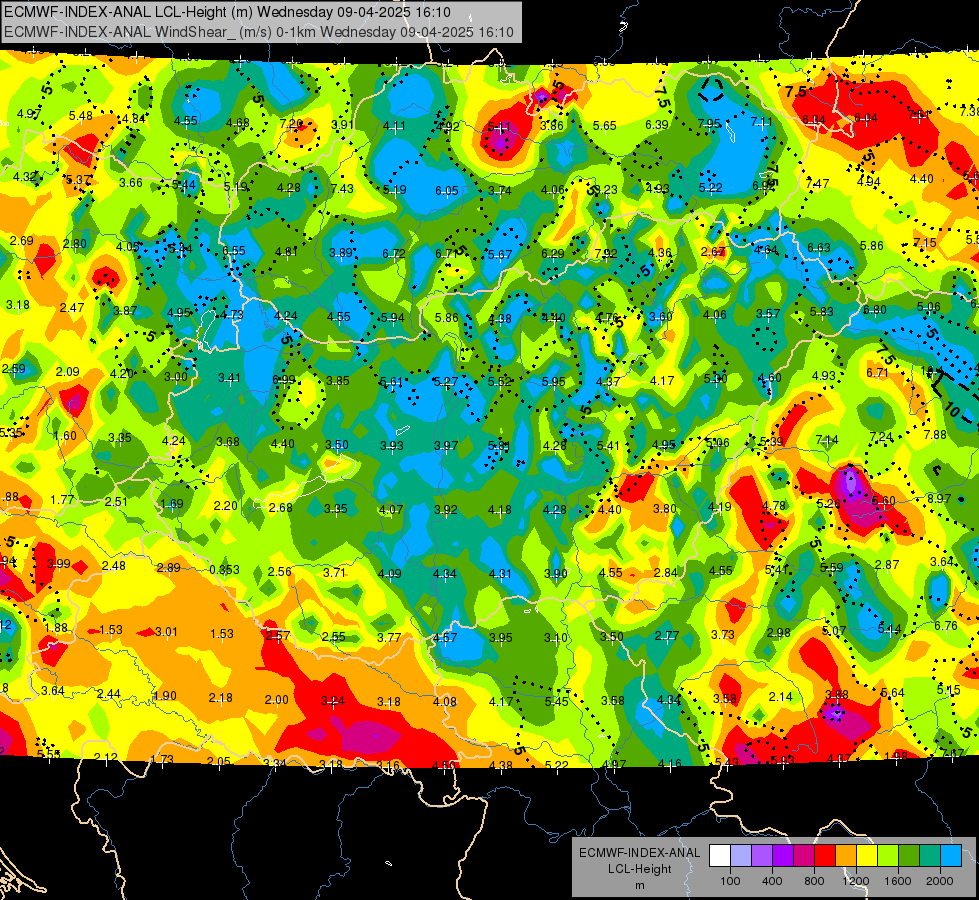Click the wind shear value 6.05
The width and height of the screenshot is (979, 900).
pos(447,190)
